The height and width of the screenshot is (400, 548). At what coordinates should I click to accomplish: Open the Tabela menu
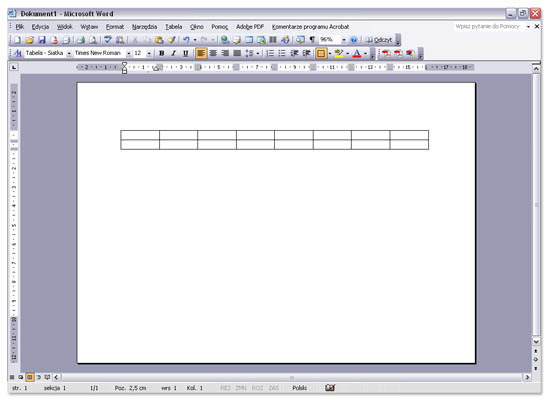pyautogui.click(x=173, y=27)
